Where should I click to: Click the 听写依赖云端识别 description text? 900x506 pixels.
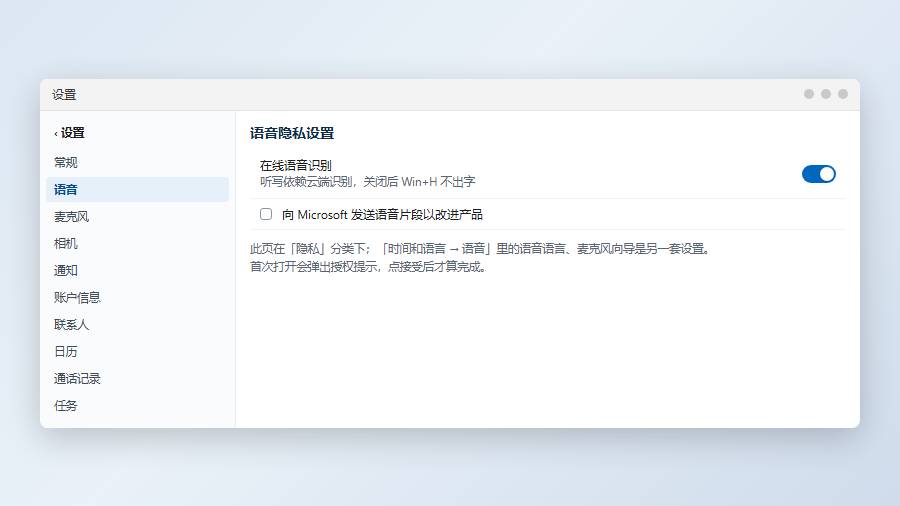click(x=367, y=182)
